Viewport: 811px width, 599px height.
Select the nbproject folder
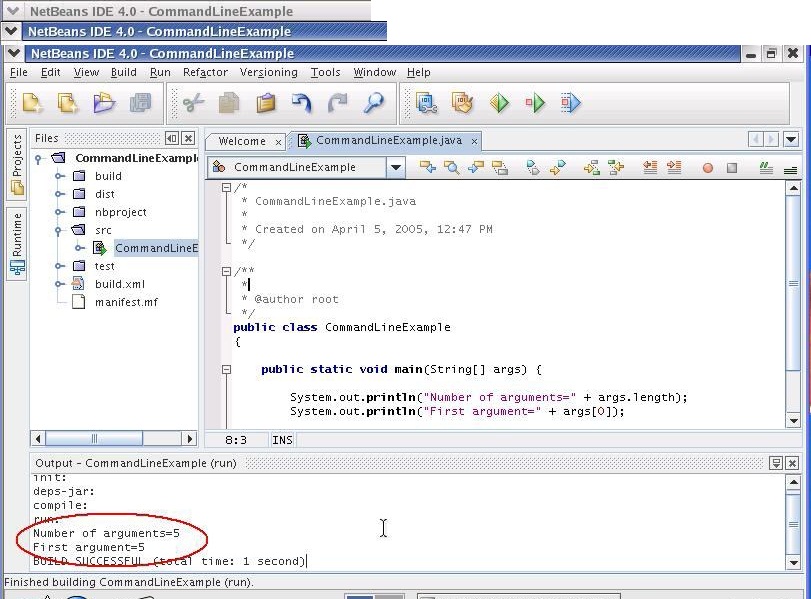121,212
